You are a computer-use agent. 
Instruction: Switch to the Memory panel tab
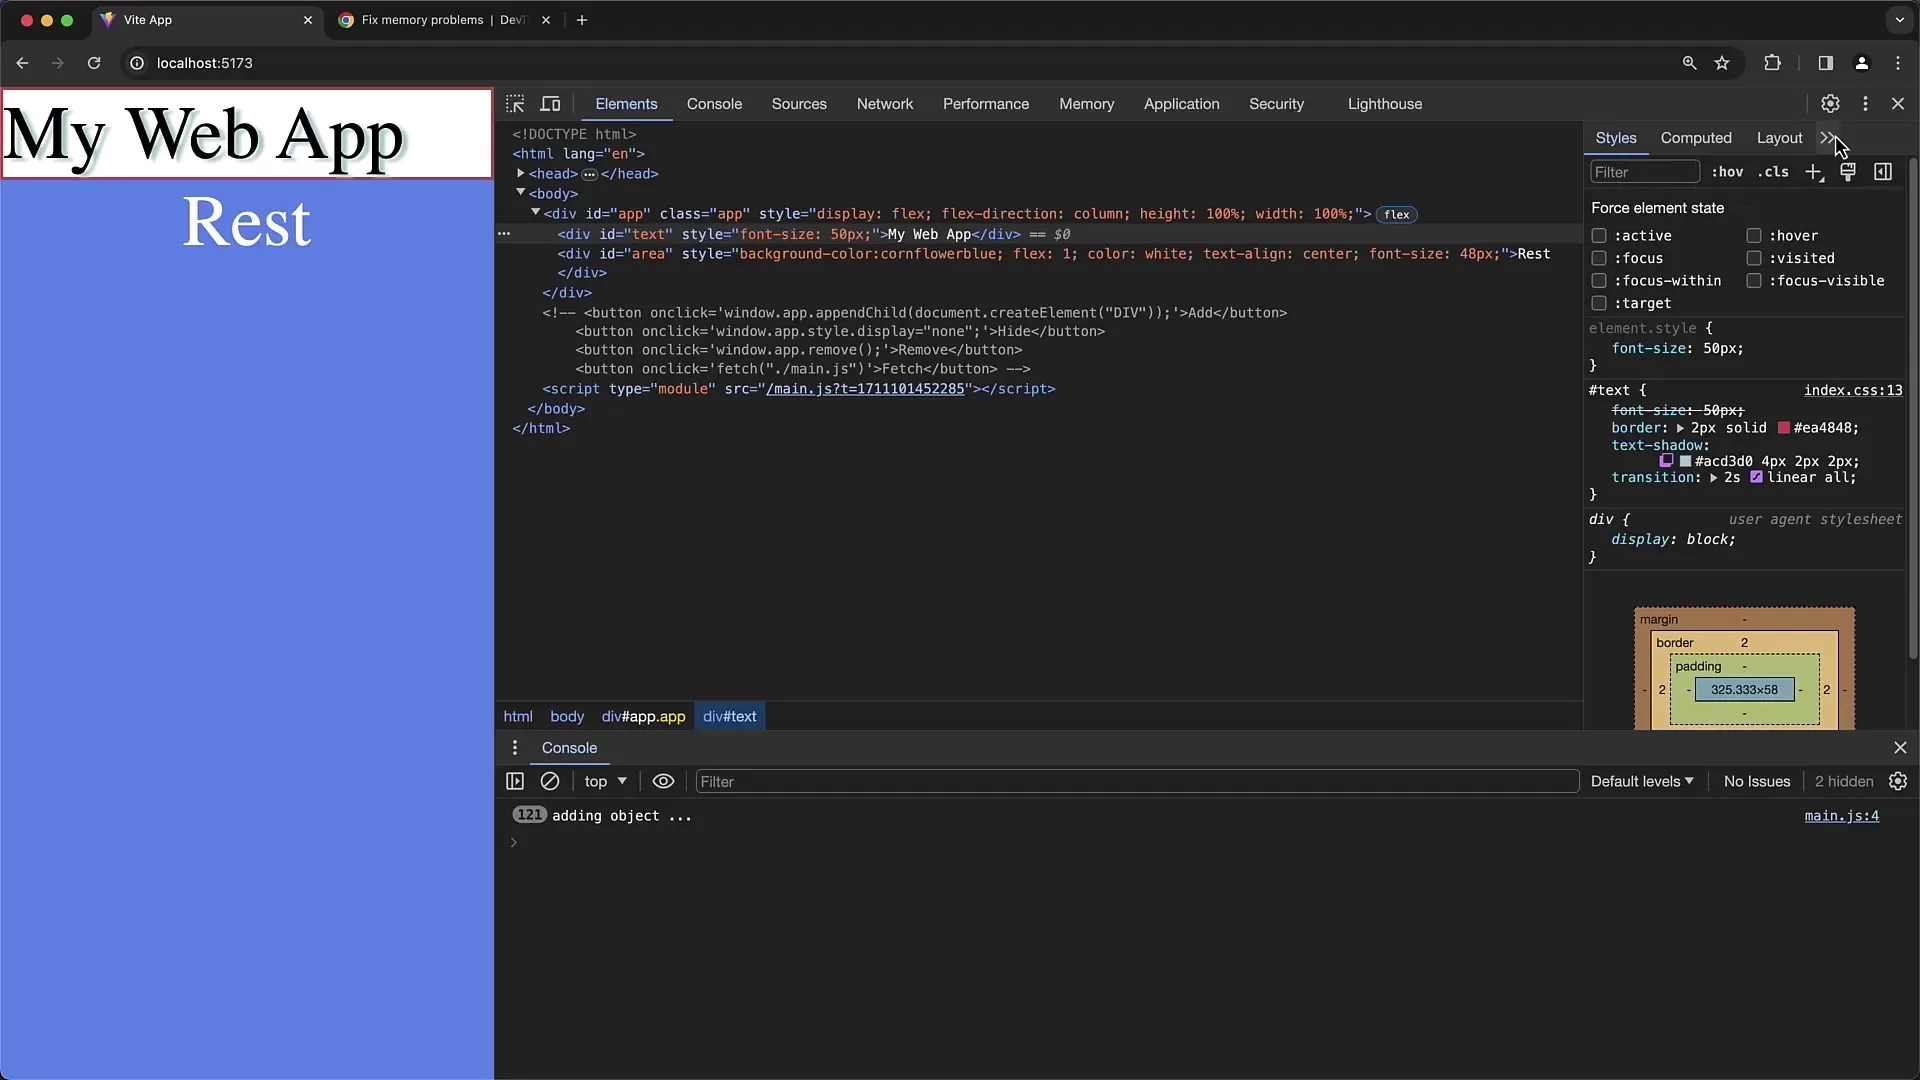[x=1087, y=104]
